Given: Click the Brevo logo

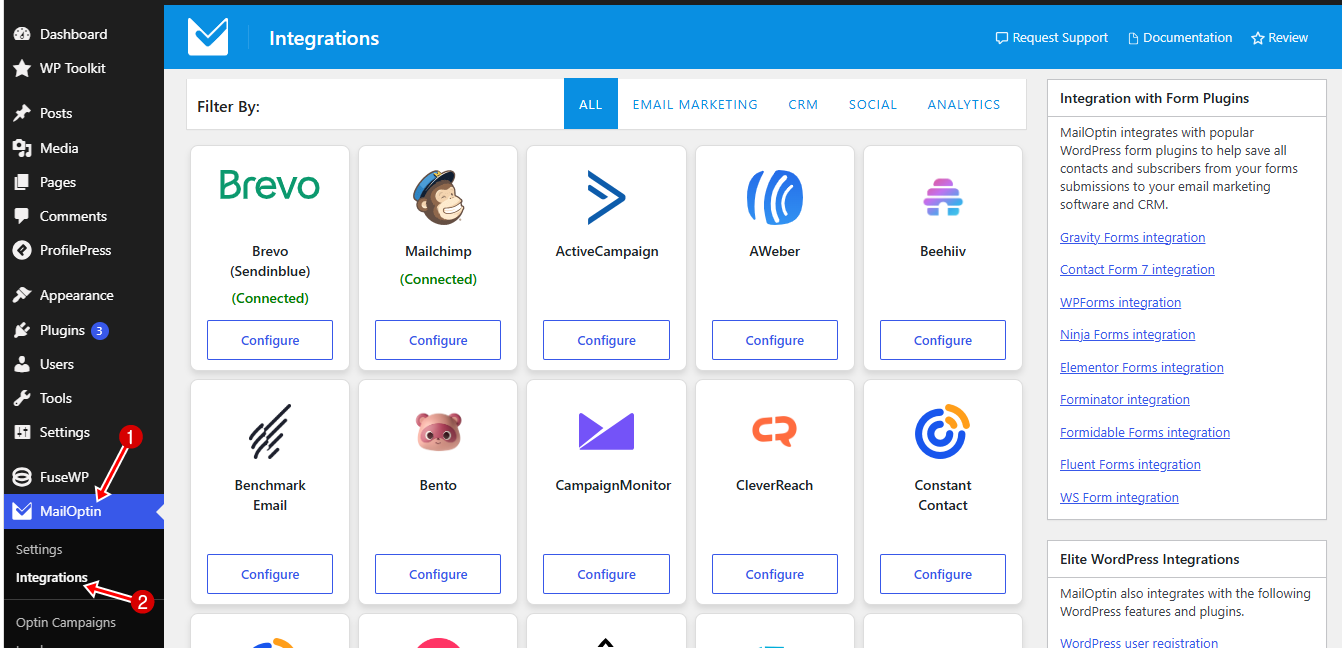Looking at the screenshot, I should [x=270, y=185].
